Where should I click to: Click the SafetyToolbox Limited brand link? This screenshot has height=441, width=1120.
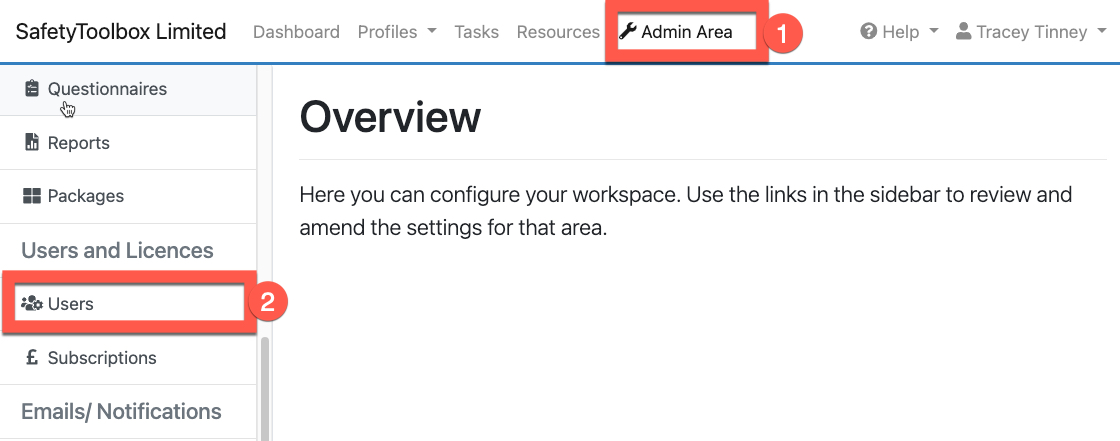pos(121,32)
